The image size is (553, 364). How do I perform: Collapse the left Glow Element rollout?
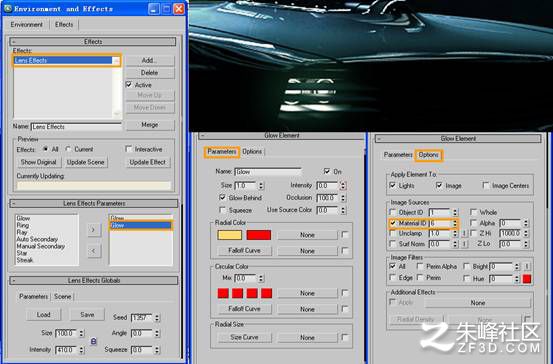pos(281,136)
